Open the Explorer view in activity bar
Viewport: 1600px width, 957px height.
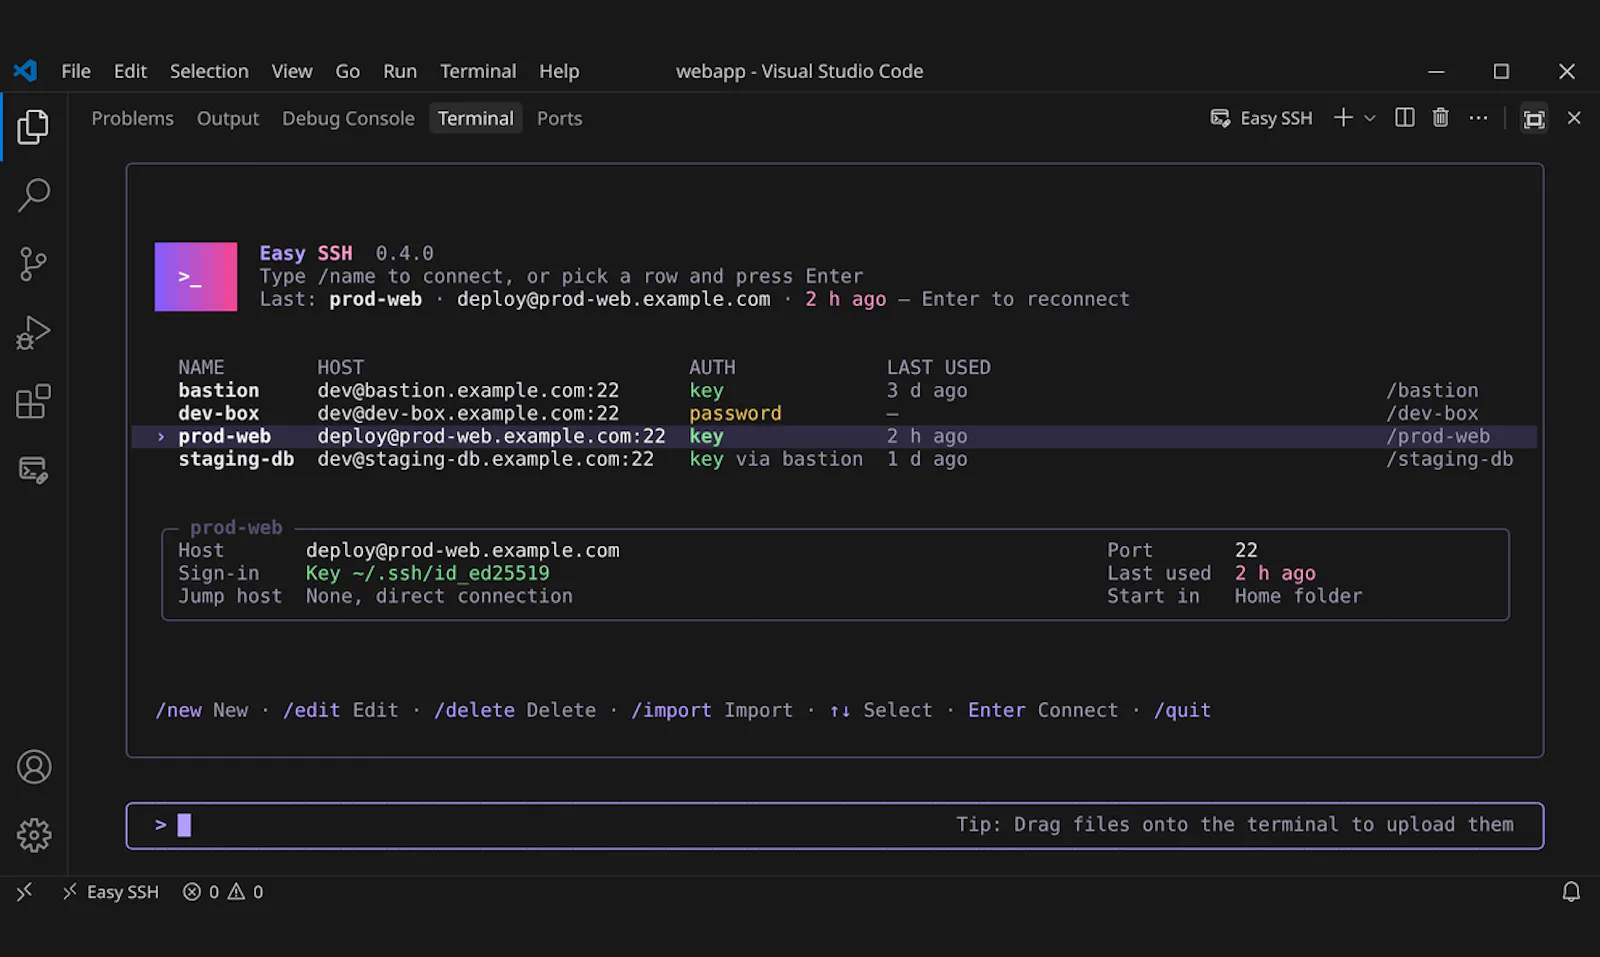33,127
